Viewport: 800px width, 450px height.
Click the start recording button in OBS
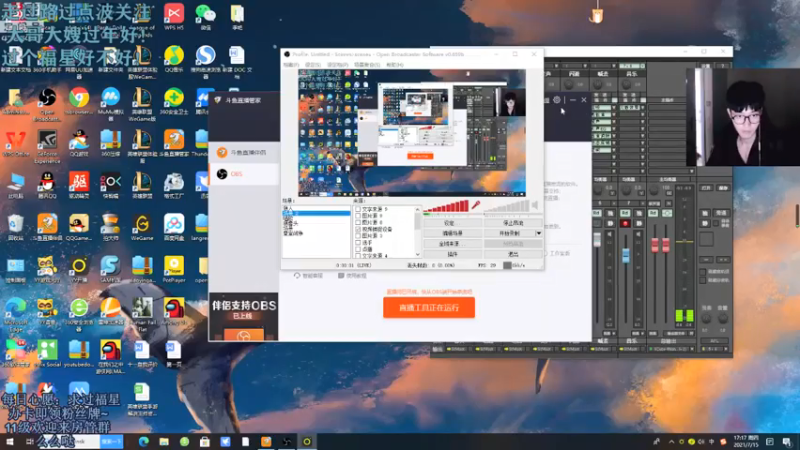(510, 233)
